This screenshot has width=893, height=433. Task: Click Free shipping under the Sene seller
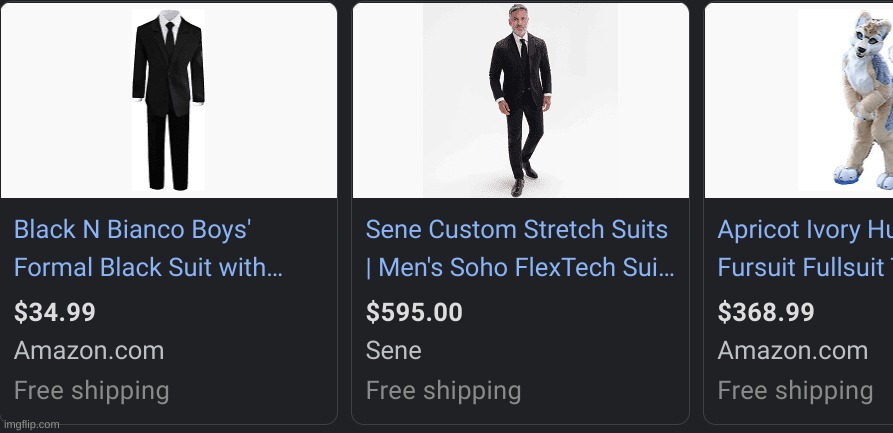click(x=443, y=390)
